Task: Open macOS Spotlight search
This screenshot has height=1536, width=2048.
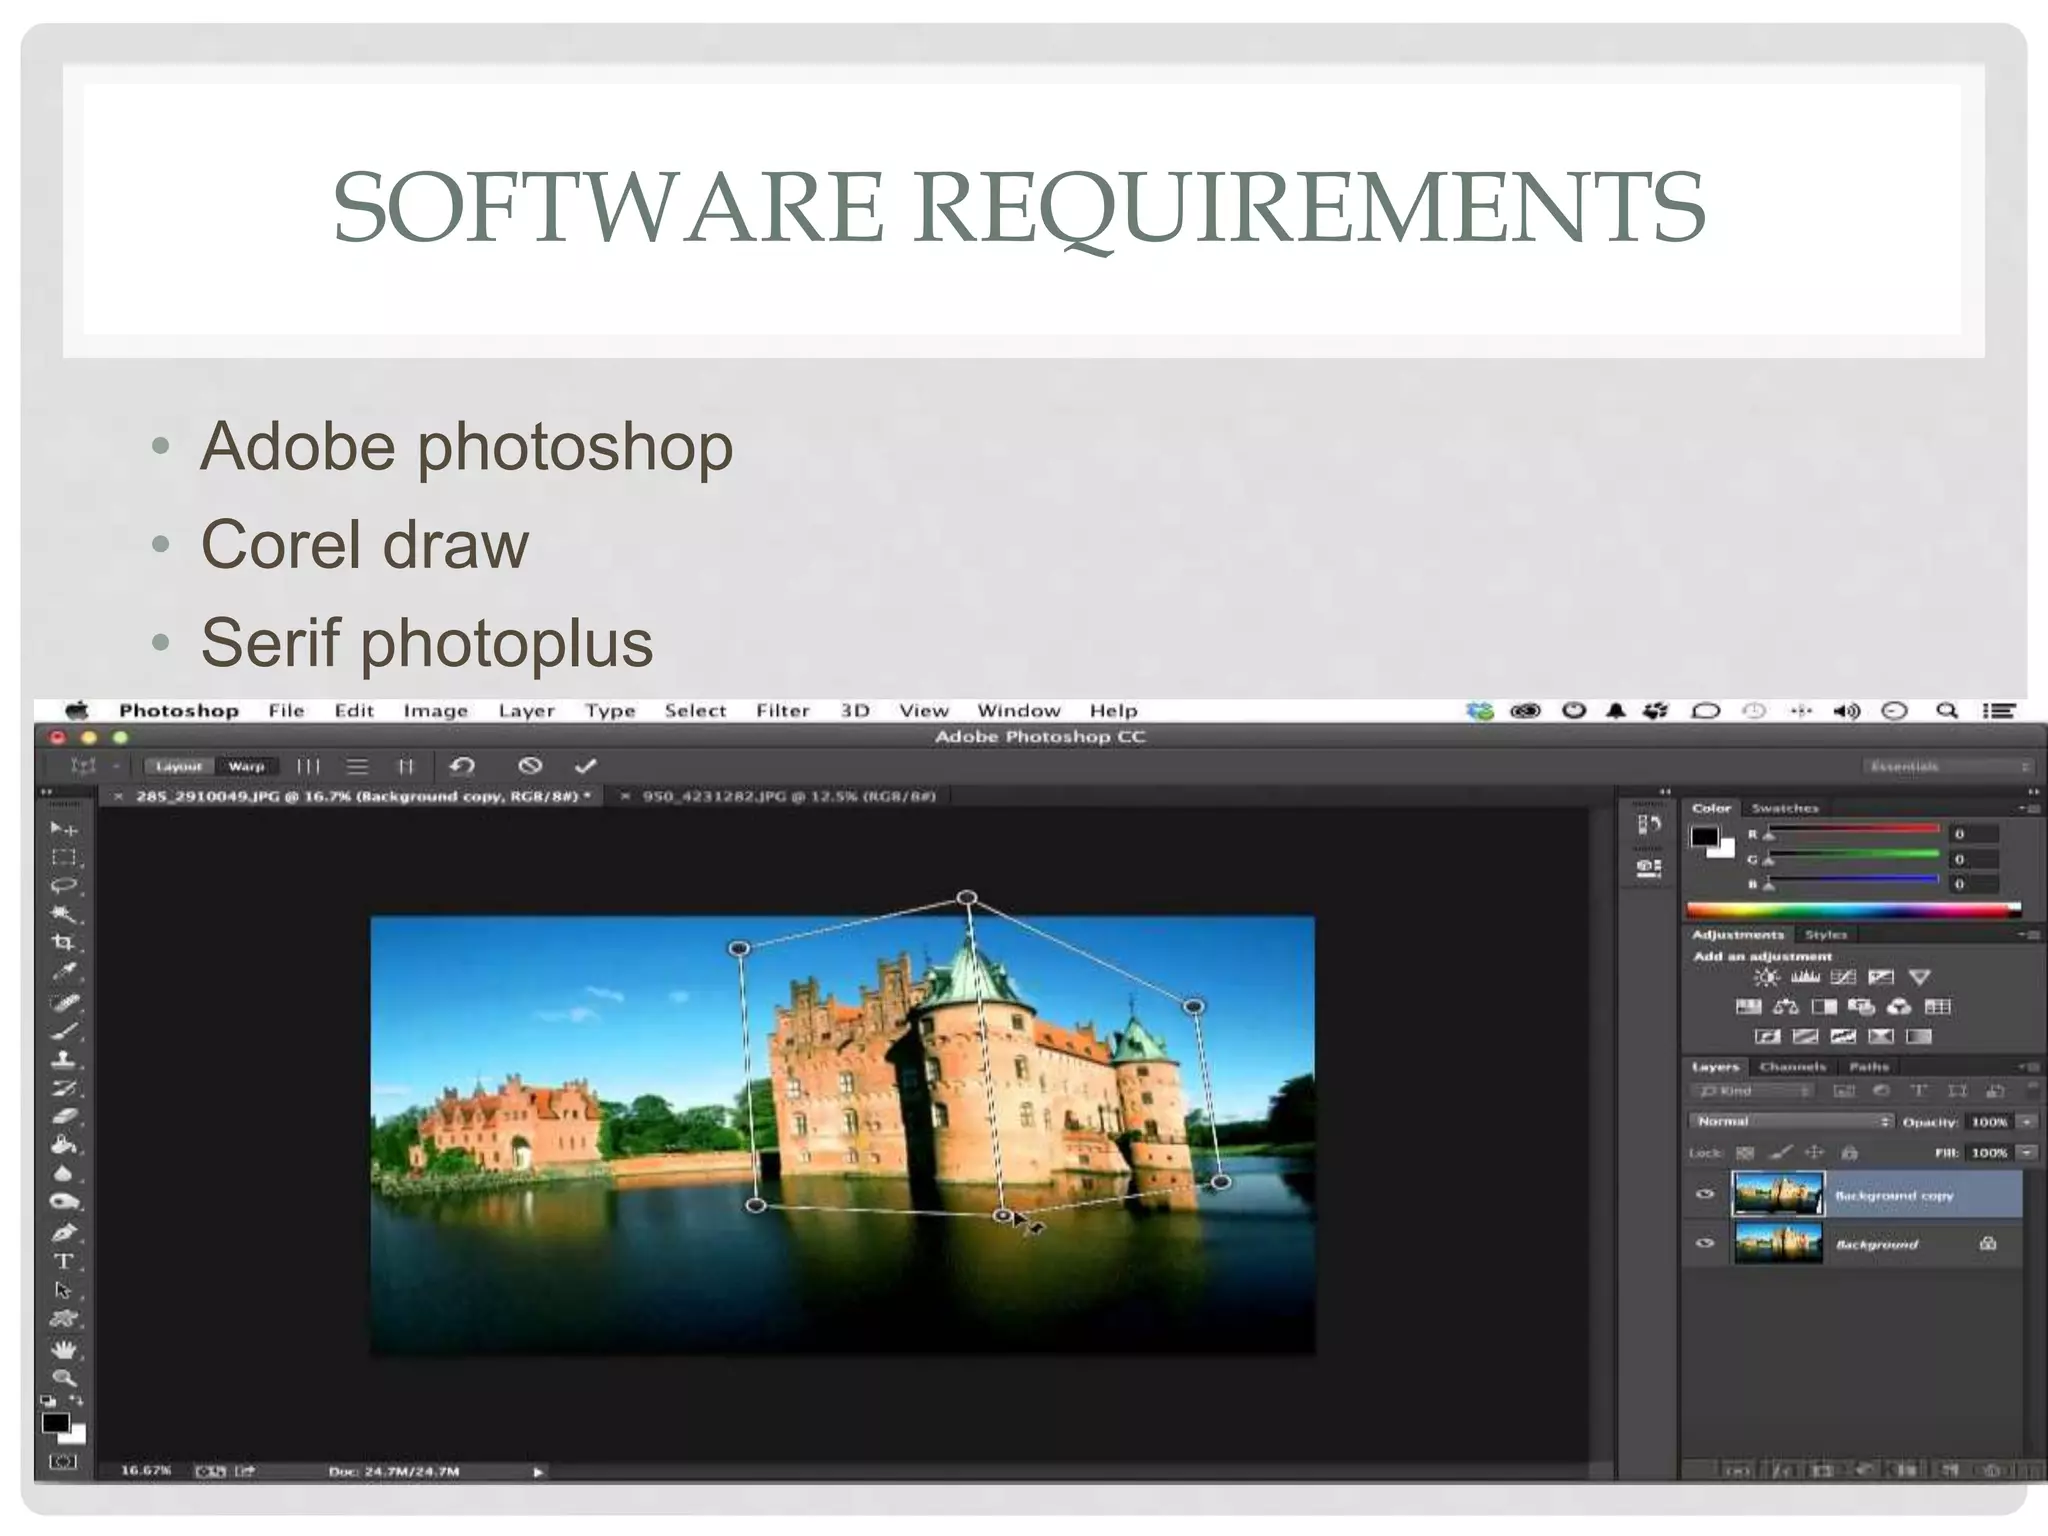Action: 1946,710
